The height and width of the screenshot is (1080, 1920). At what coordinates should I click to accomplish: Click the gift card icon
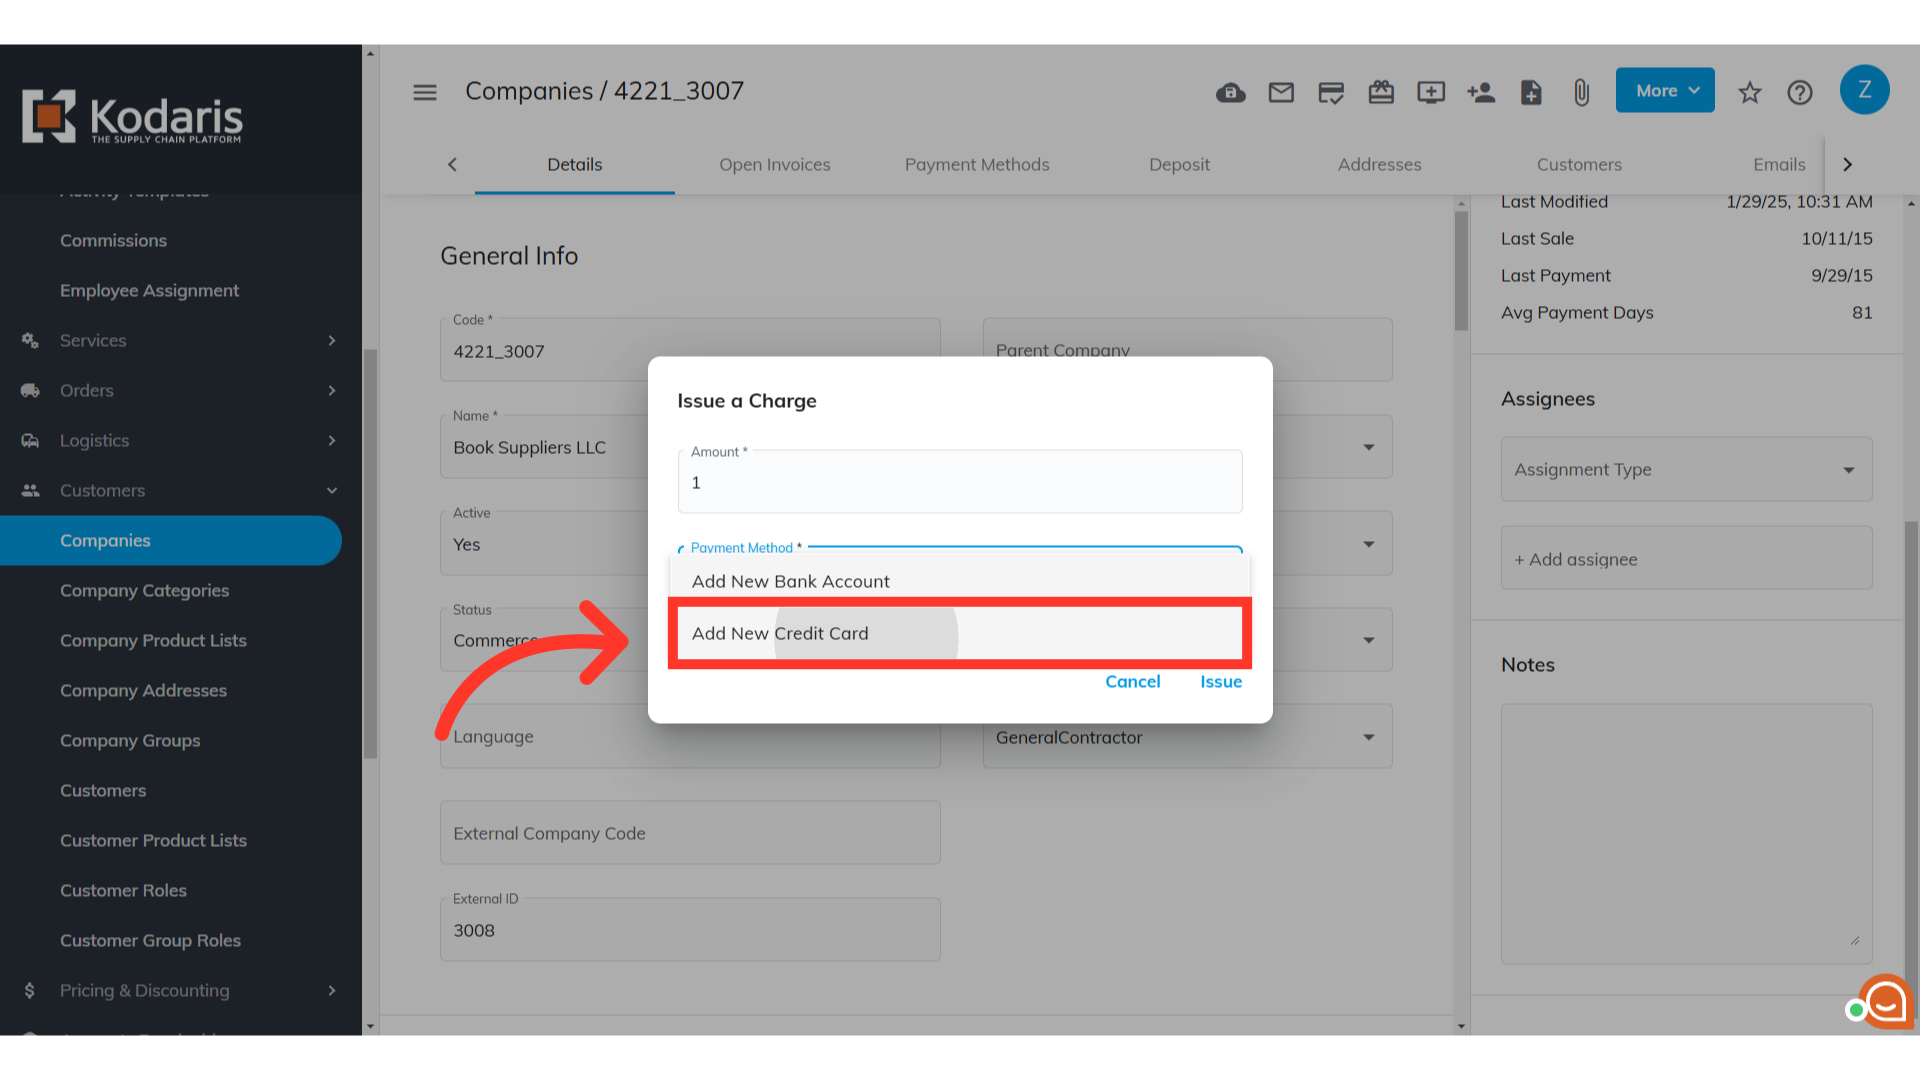pyautogui.click(x=1381, y=93)
